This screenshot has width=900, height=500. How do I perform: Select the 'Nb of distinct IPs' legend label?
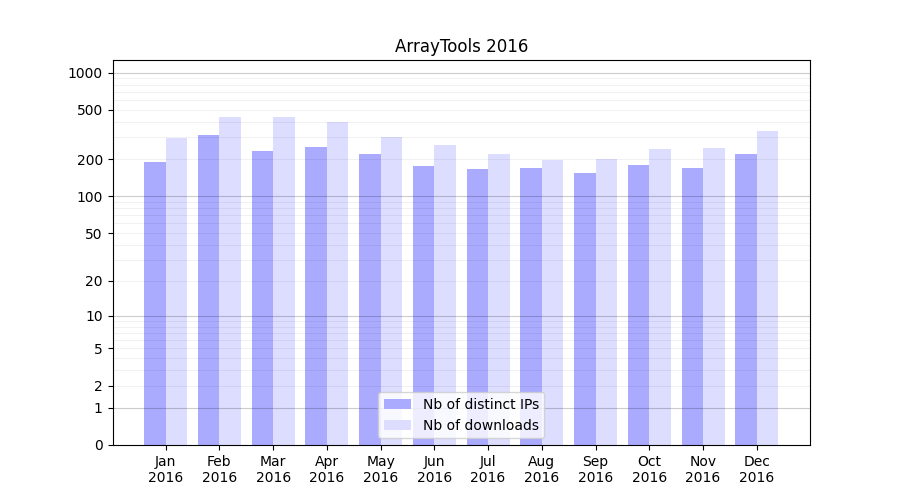click(x=480, y=404)
